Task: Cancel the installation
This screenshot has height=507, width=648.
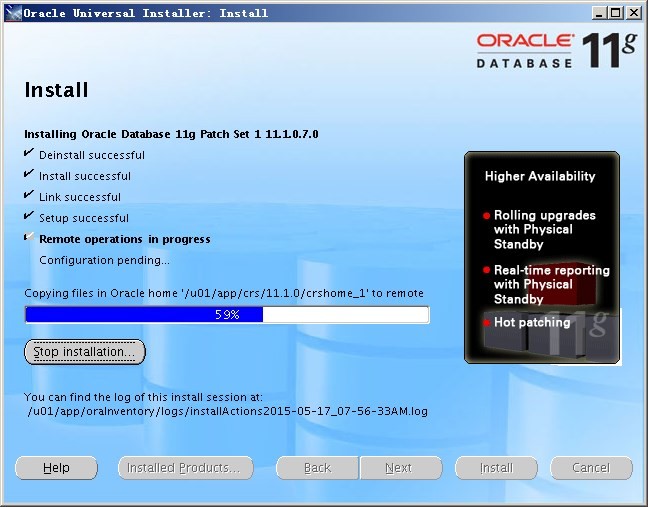Action: click(x=590, y=468)
